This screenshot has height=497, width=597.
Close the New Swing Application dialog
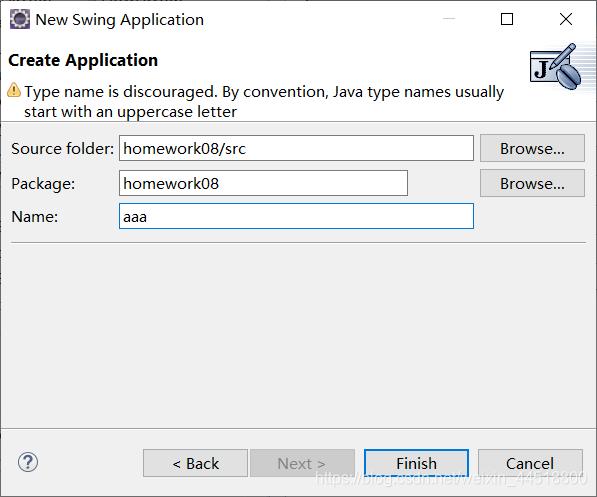[x=566, y=19]
